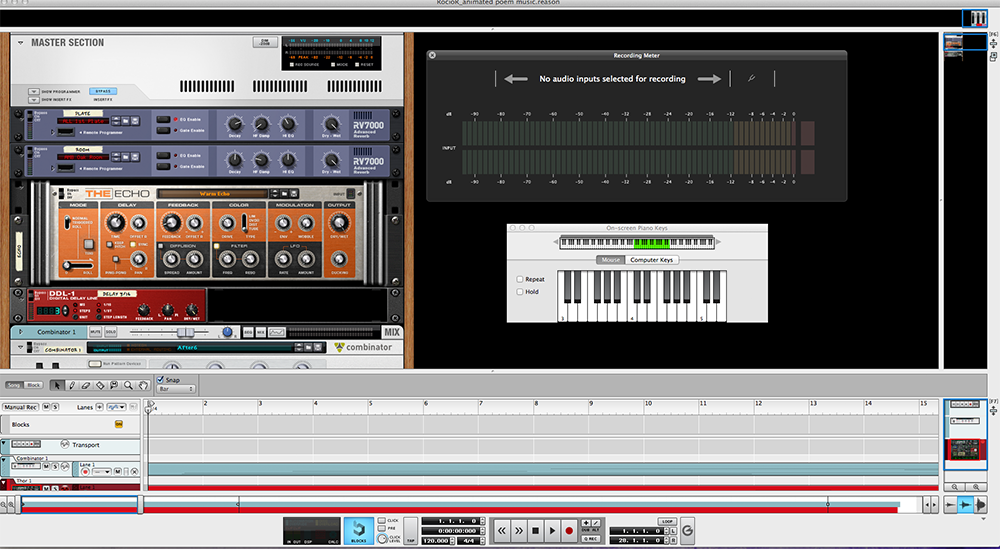This screenshot has height=549, width=1000.
Task: Click the Dry/Wet knob on DDL-1
Action: click(x=191, y=310)
